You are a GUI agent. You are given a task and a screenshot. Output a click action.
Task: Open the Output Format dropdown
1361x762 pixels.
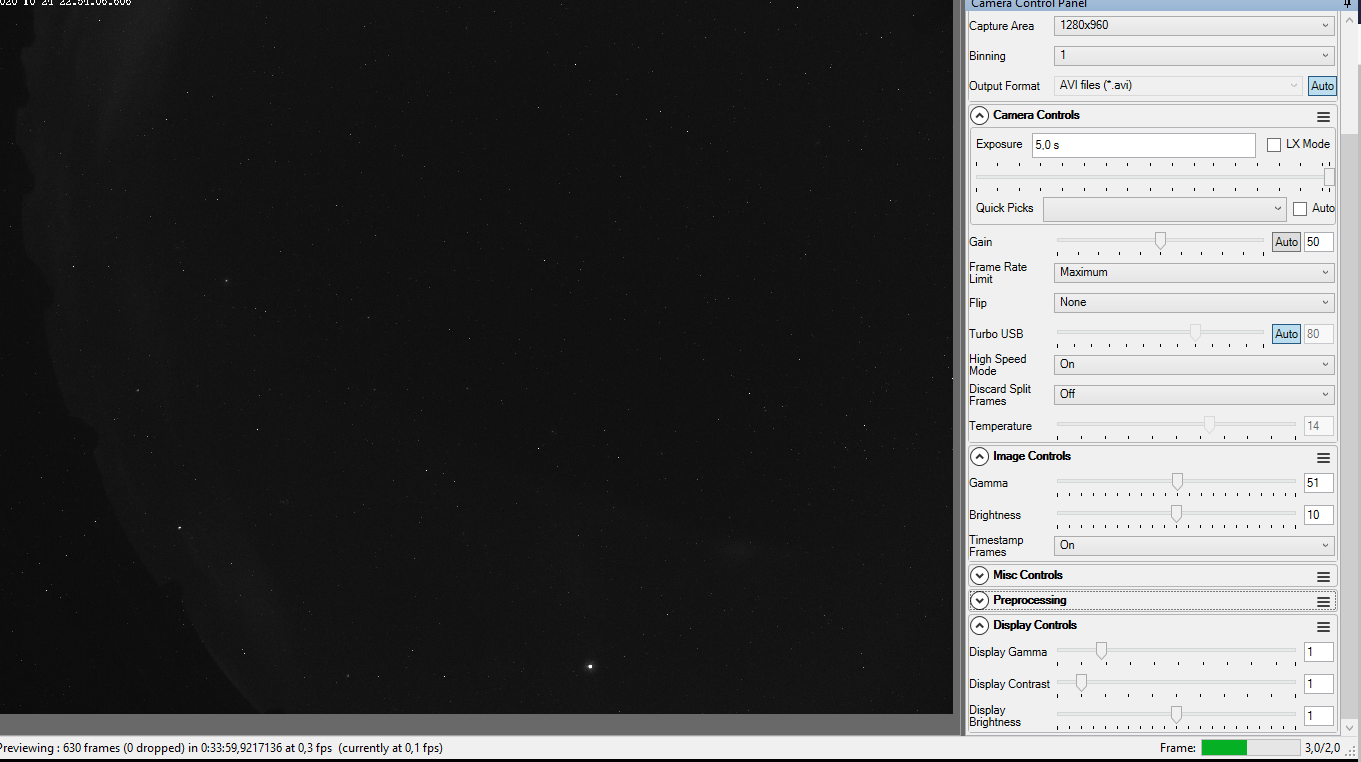(1178, 86)
